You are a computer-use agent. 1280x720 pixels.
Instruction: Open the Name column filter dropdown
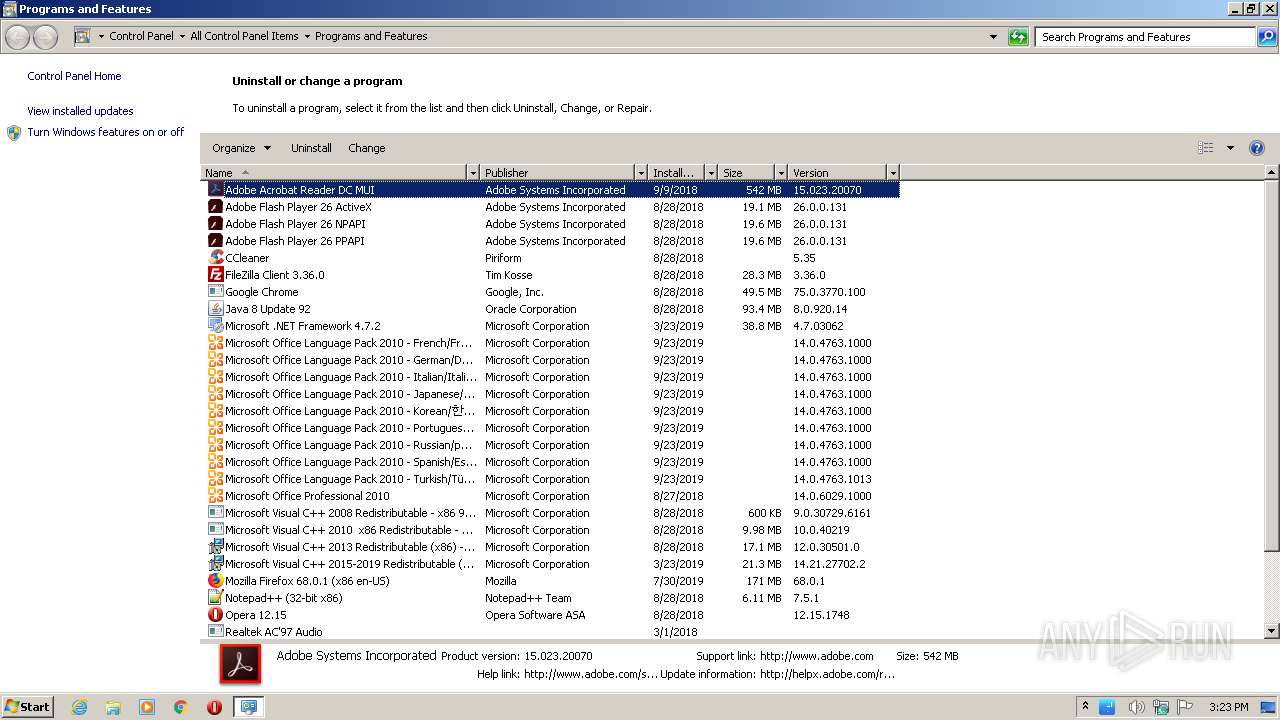pos(473,173)
